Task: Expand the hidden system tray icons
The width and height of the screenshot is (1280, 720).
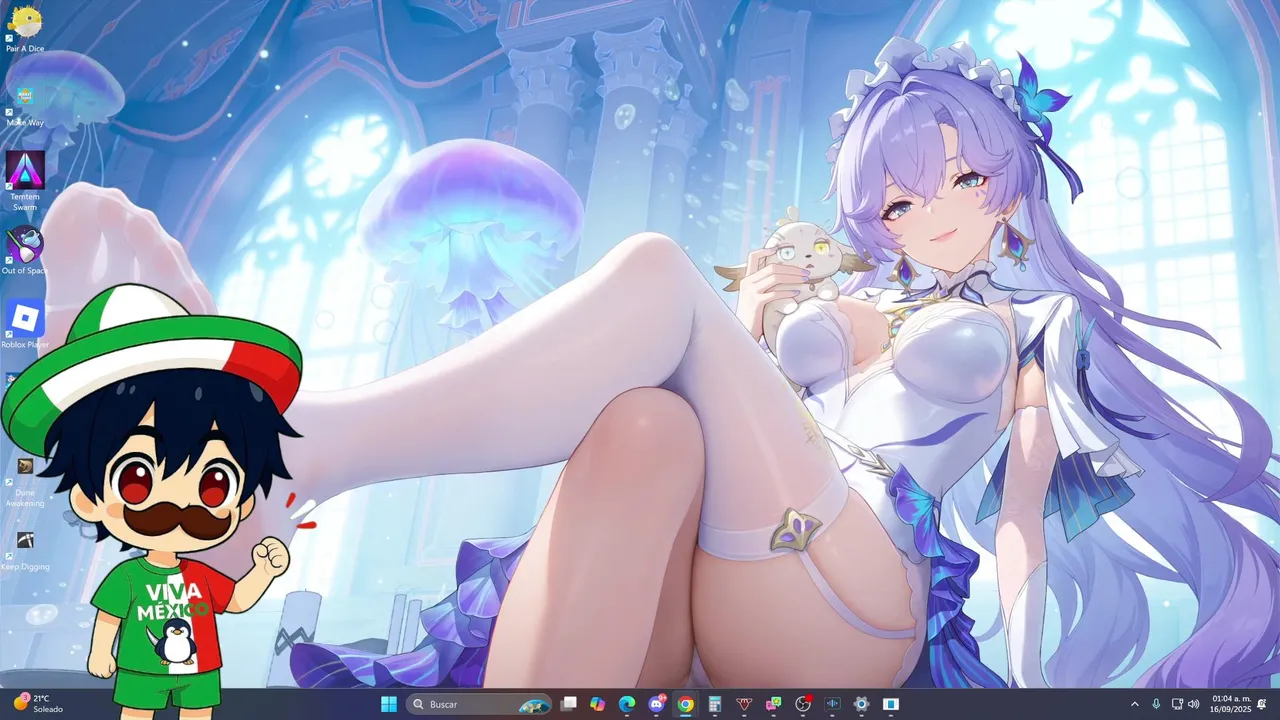Action: point(1135,704)
